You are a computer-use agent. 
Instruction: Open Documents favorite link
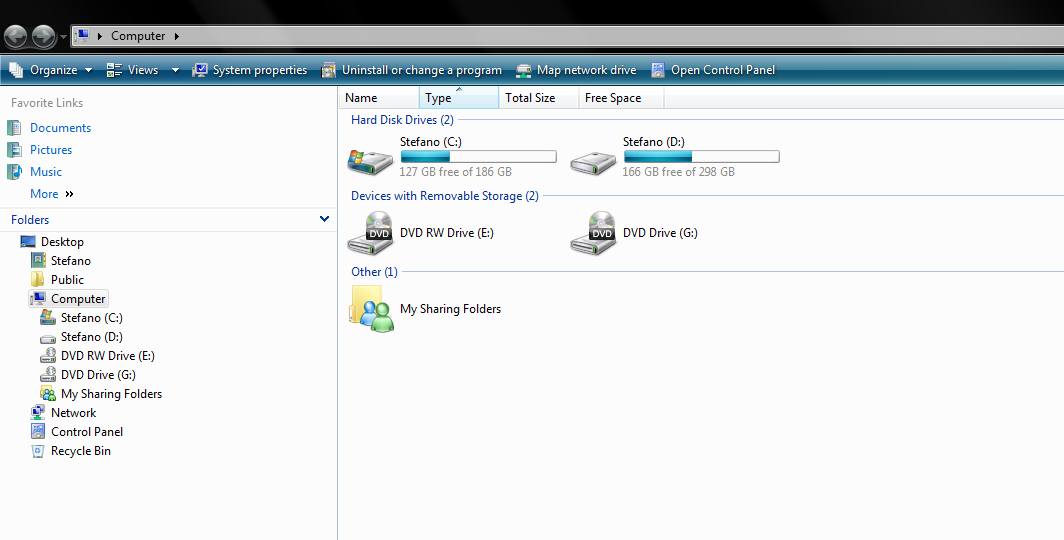click(60, 128)
